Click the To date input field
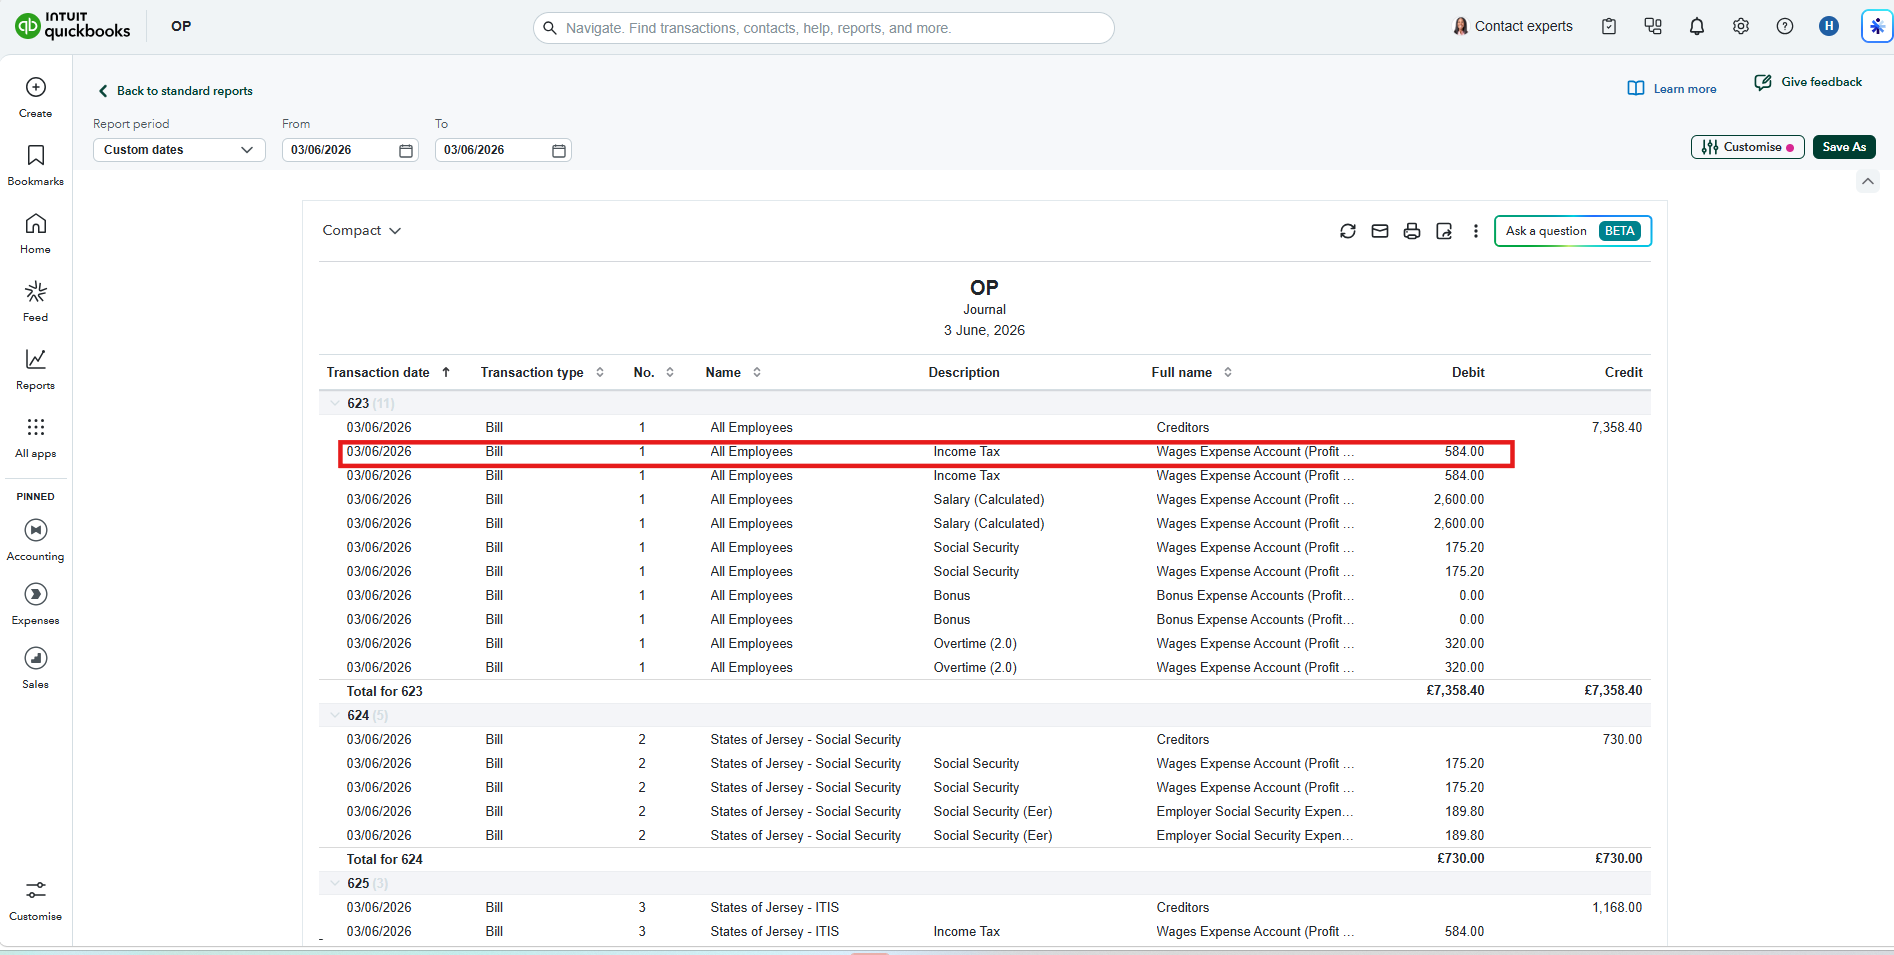Image resolution: width=1894 pixels, height=955 pixels. [x=503, y=150]
